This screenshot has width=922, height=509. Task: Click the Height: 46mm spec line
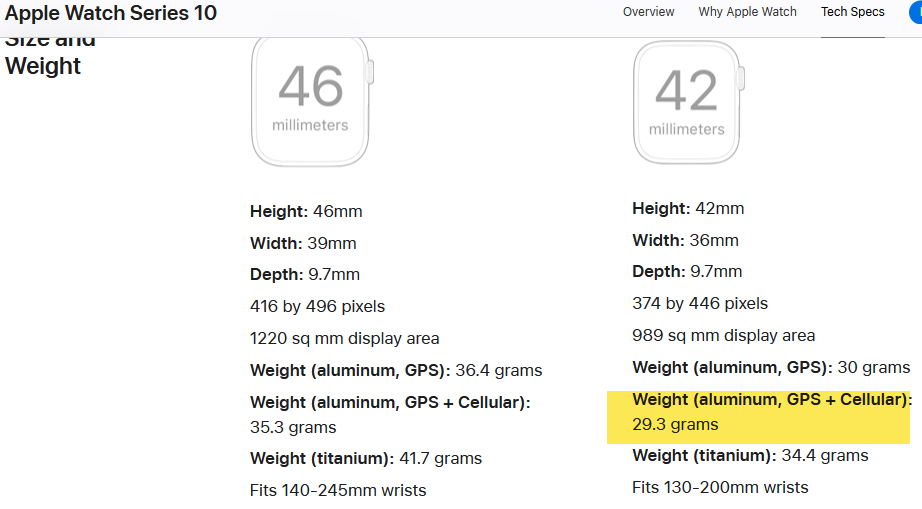pyautogui.click(x=306, y=212)
